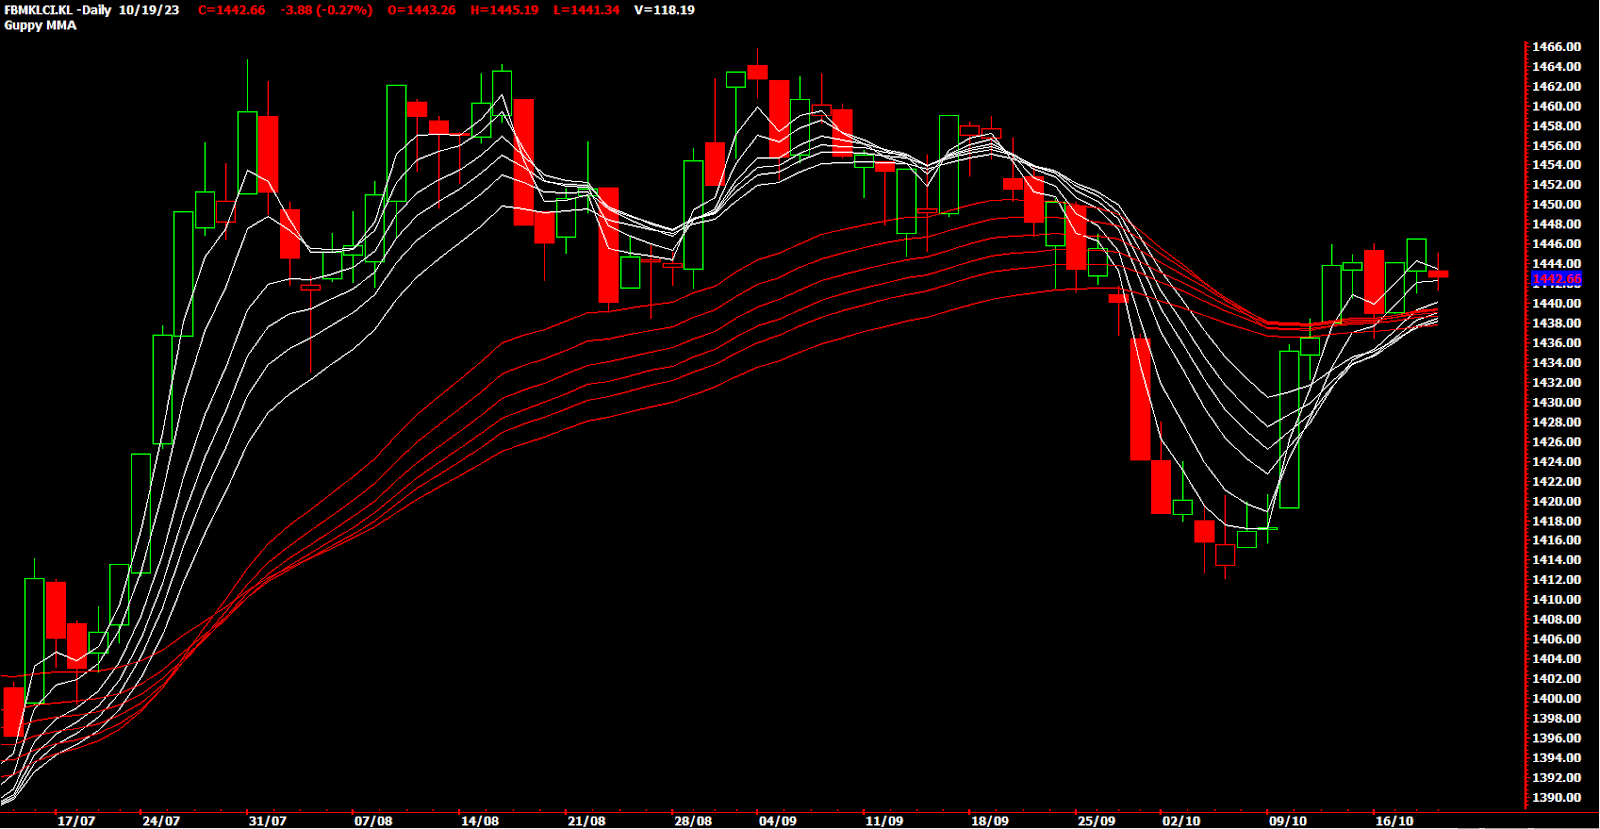The width and height of the screenshot is (1600, 829).
Task: Click the 1432.00 price axis label
Action: pos(1556,383)
